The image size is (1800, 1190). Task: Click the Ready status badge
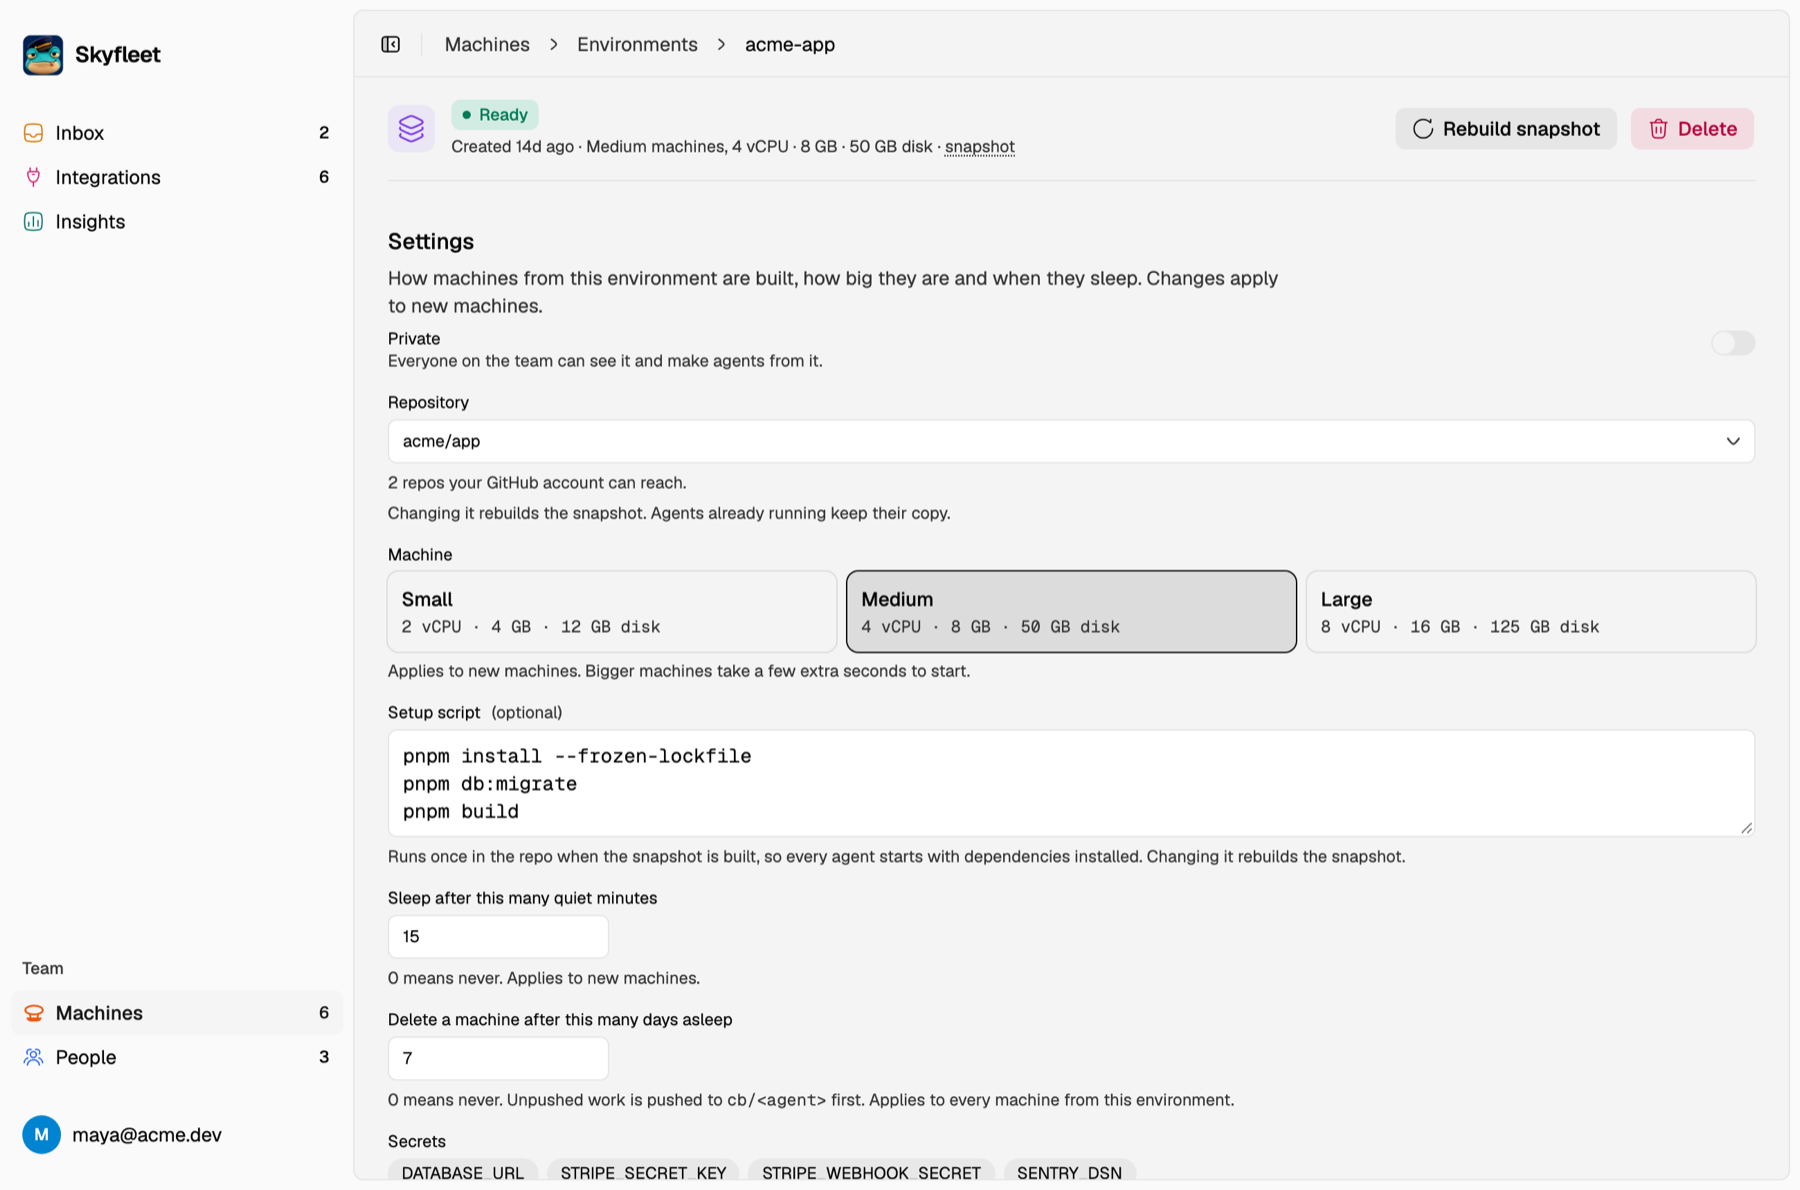click(495, 115)
